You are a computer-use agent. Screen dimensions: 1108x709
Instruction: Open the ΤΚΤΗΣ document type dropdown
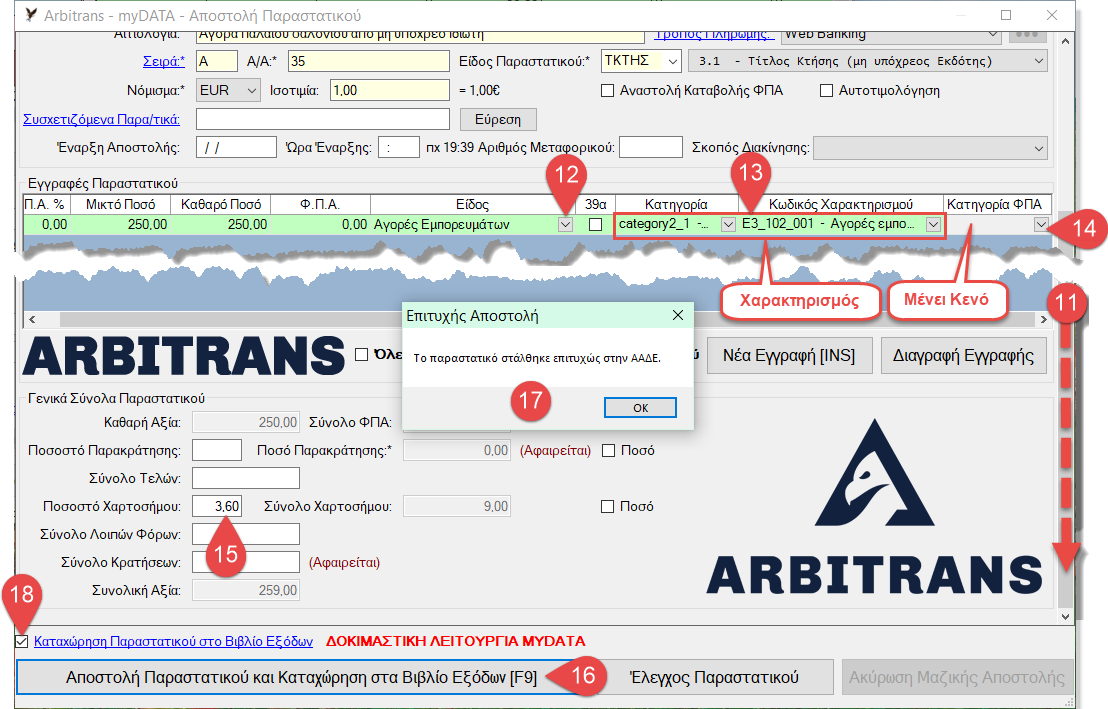click(673, 61)
